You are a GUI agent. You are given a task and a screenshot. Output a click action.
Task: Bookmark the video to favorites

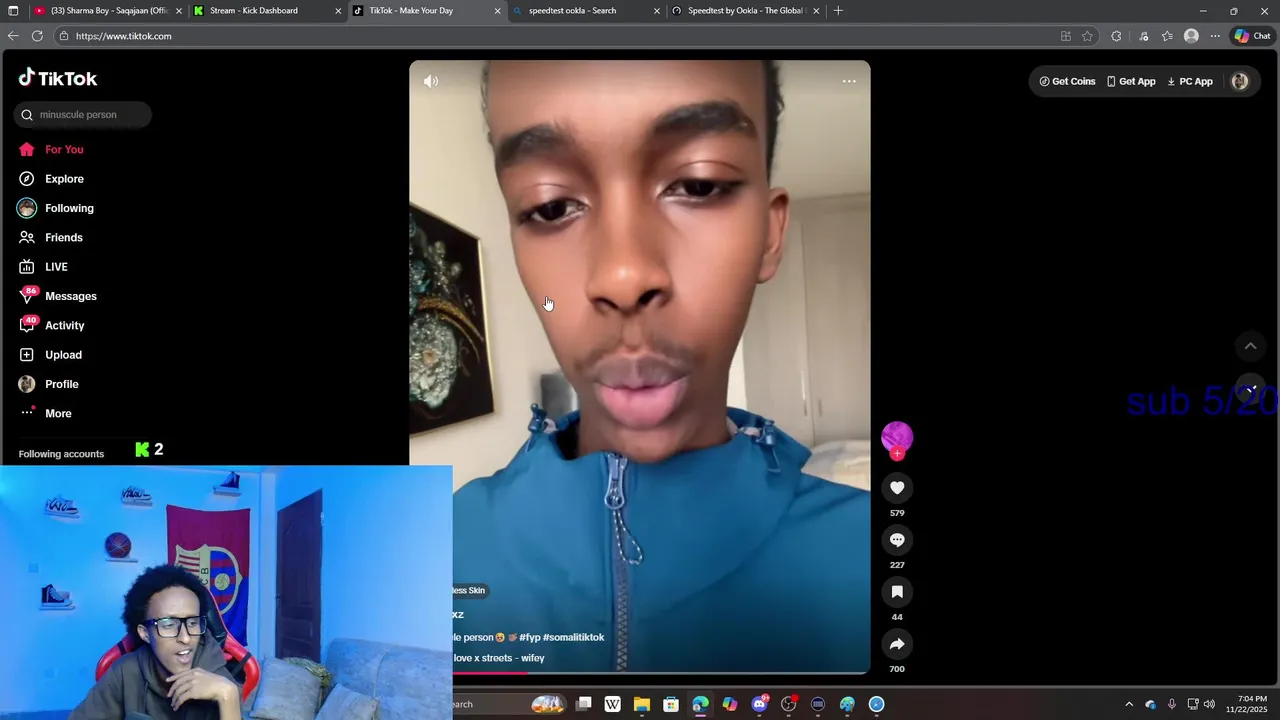[897, 592]
